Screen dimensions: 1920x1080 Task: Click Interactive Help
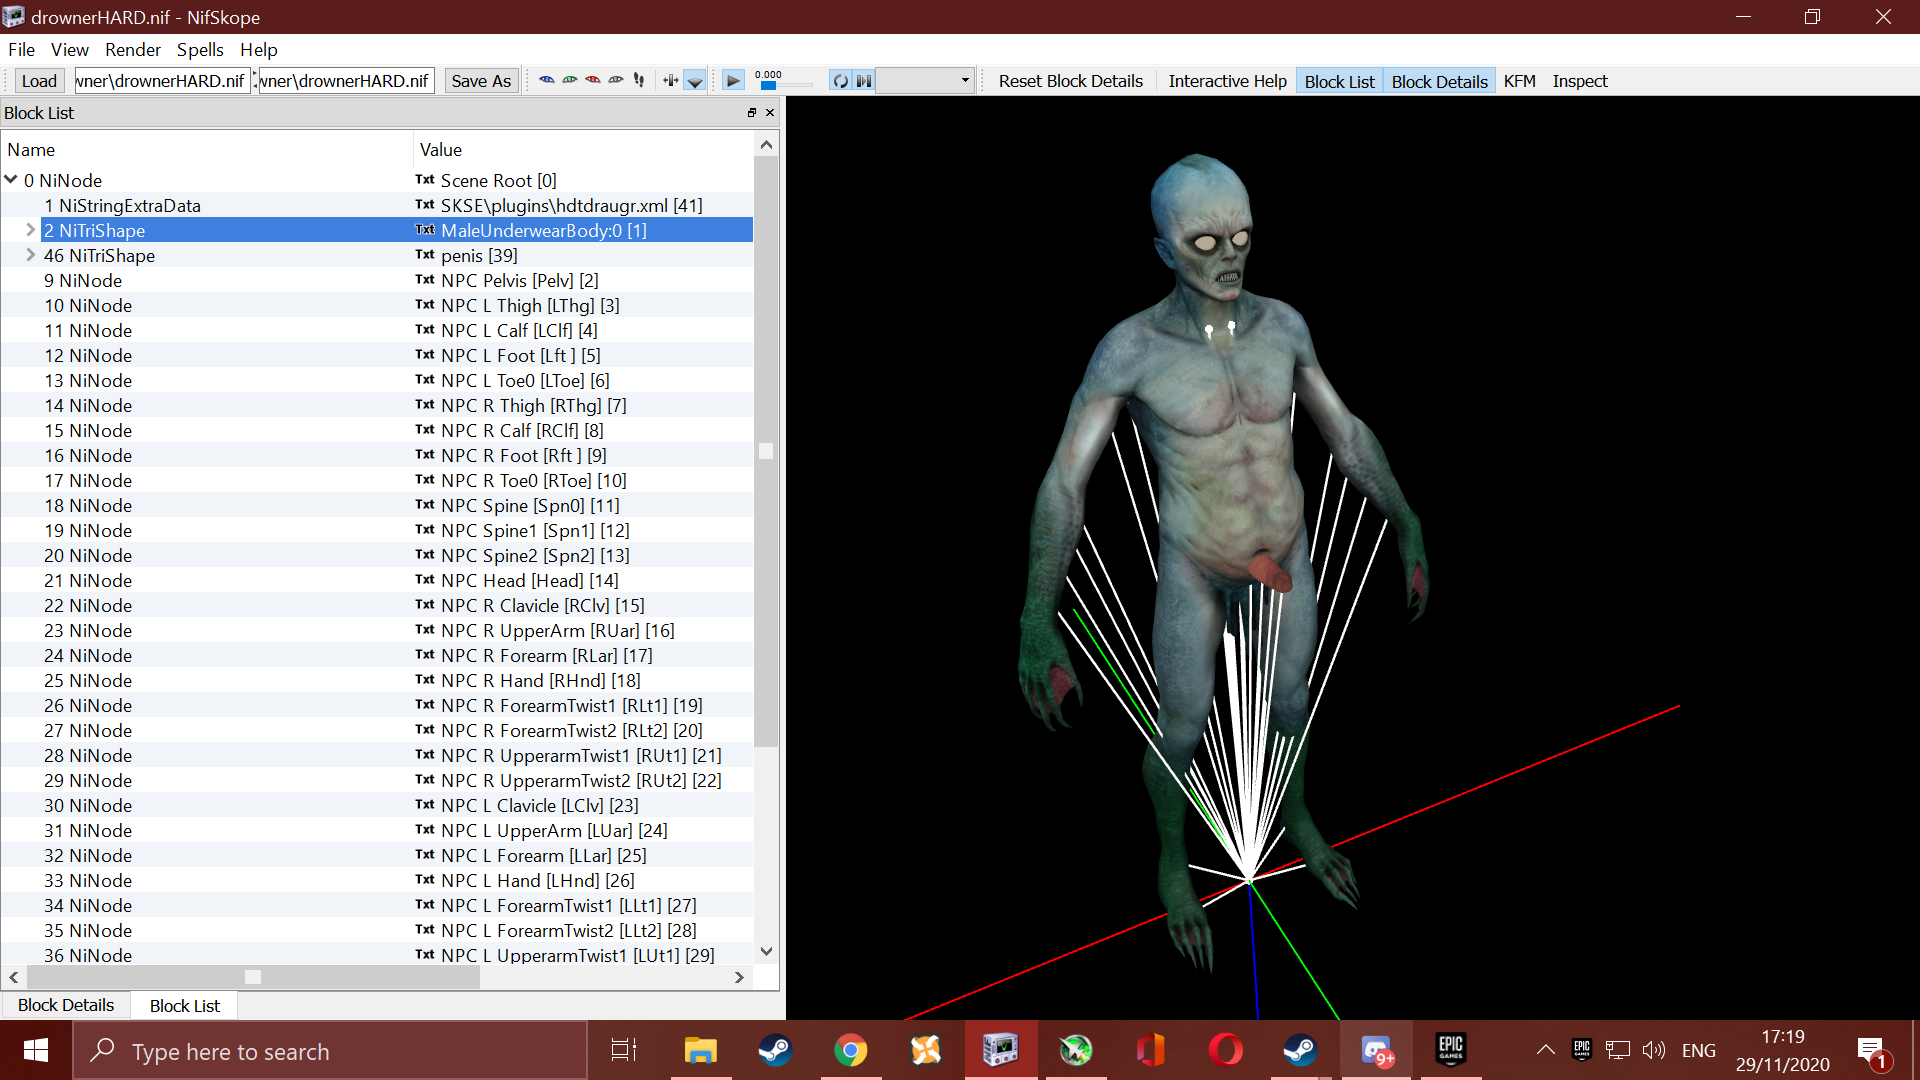[1227, 81]
